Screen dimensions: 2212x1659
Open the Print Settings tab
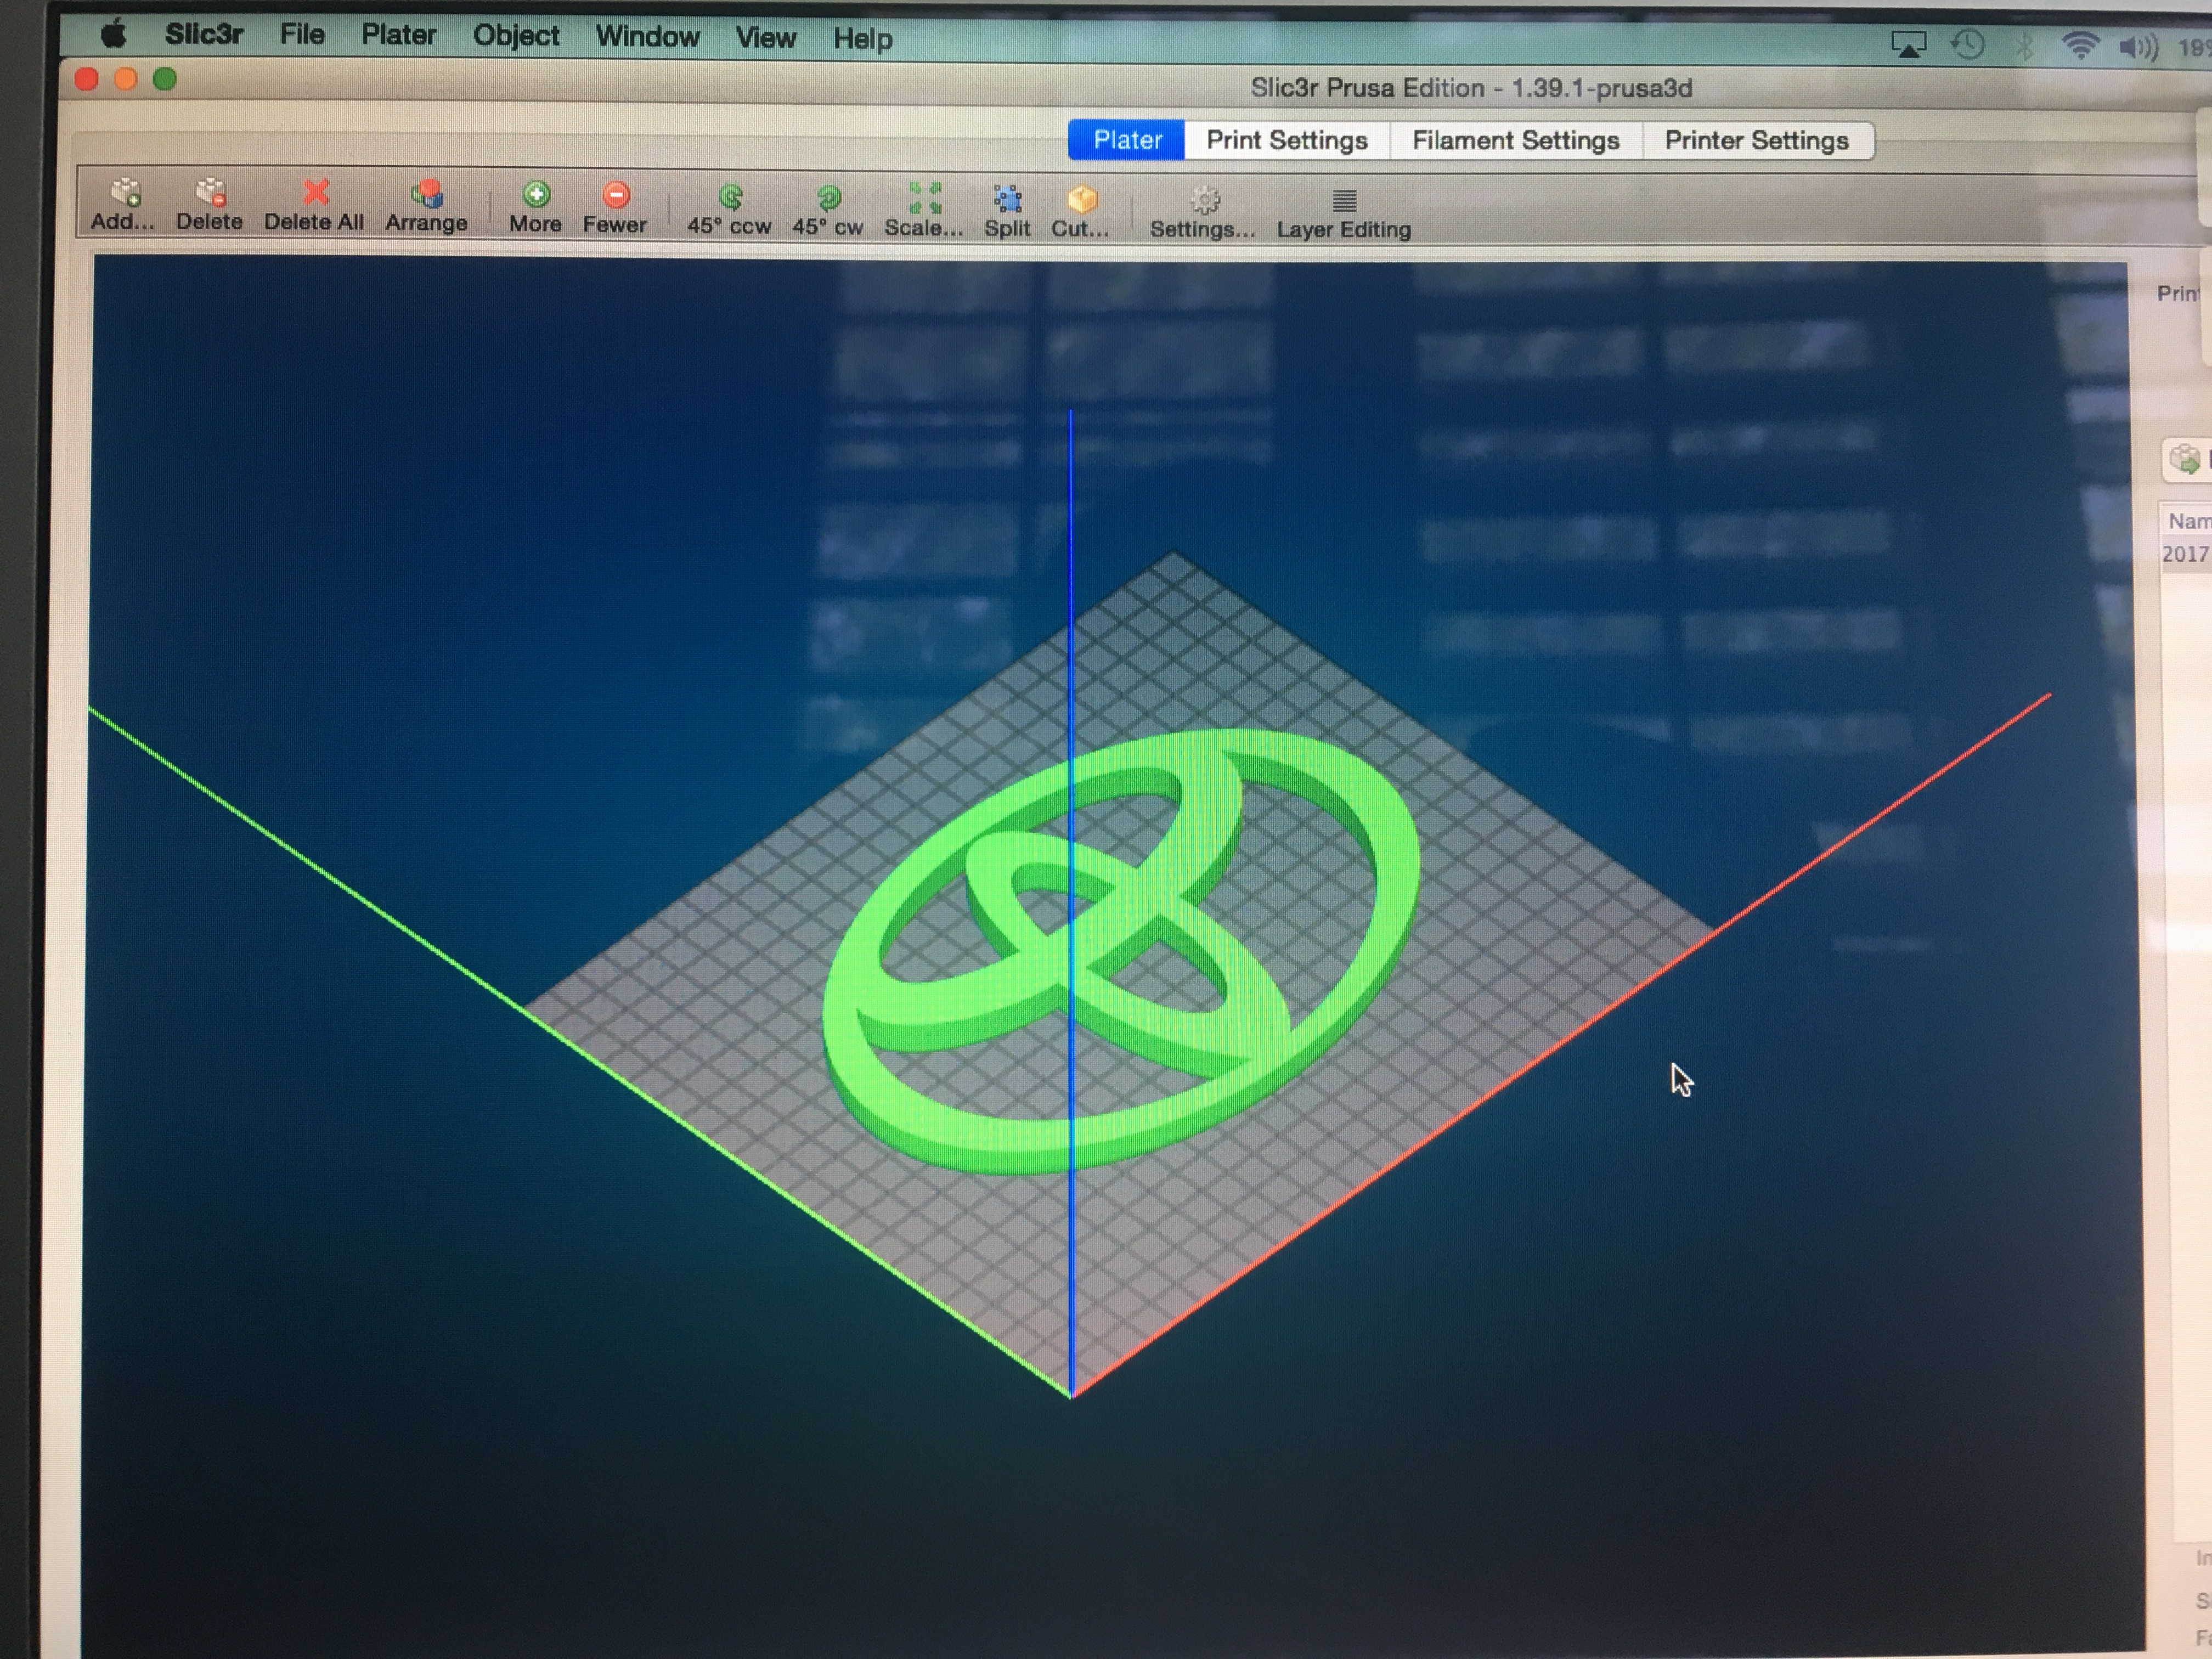[x=1287, y=140]
